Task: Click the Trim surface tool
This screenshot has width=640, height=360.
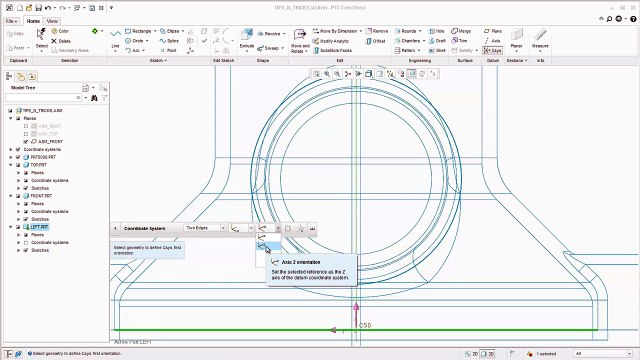Action: (459, 41)
